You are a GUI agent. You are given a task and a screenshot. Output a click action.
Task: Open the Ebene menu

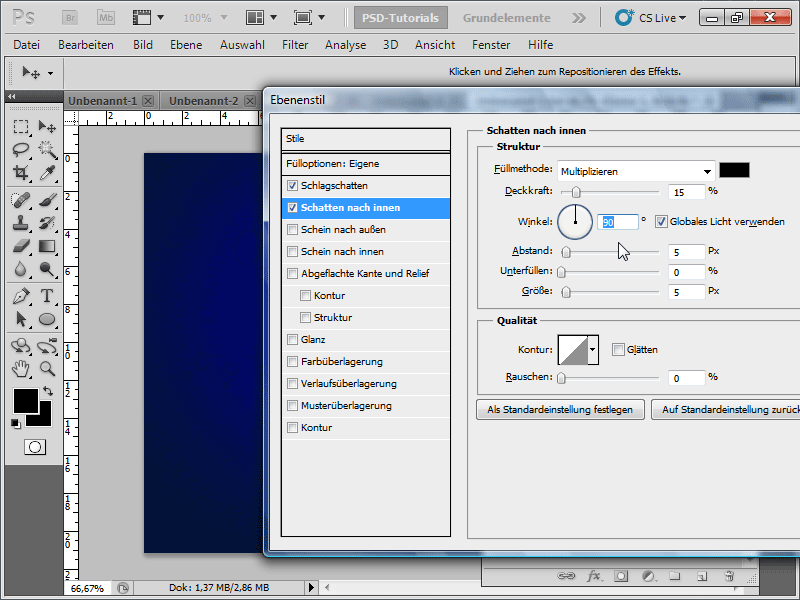[186, 45]
